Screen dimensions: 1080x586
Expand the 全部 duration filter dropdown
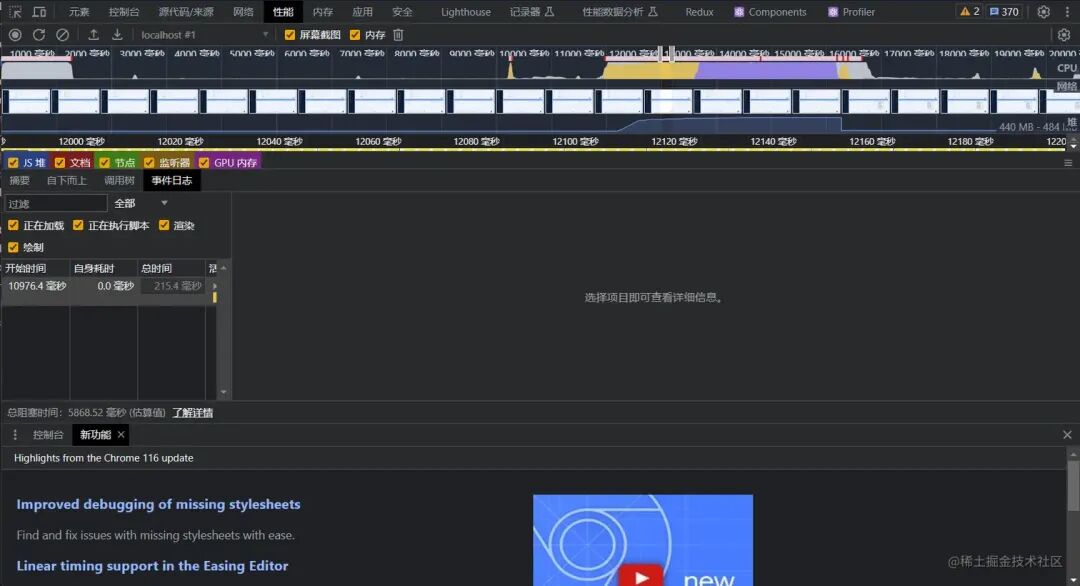(141, 203)
